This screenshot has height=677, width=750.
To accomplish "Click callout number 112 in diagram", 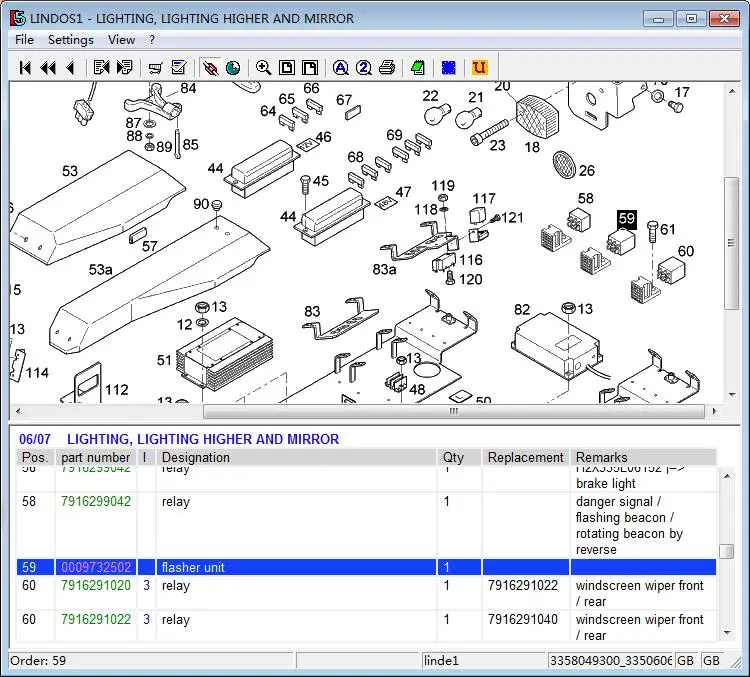I will (x=117, y=390).
